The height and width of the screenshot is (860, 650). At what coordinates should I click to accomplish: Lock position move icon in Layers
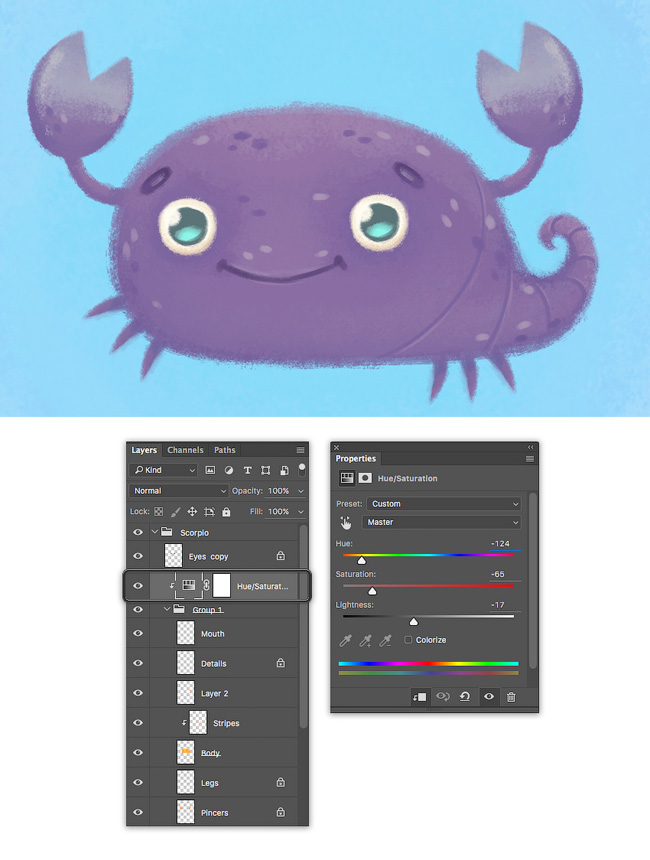192,512
